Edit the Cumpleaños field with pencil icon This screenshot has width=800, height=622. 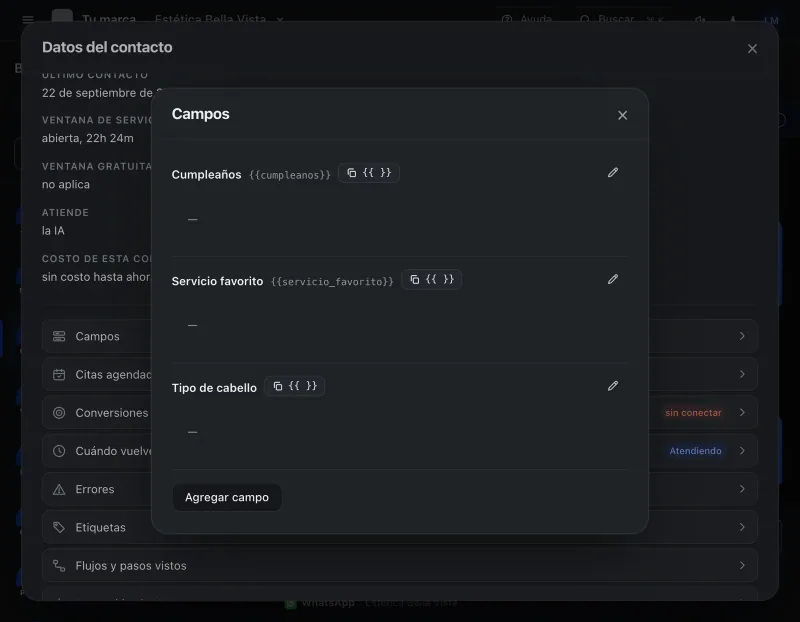coord(613,172)
